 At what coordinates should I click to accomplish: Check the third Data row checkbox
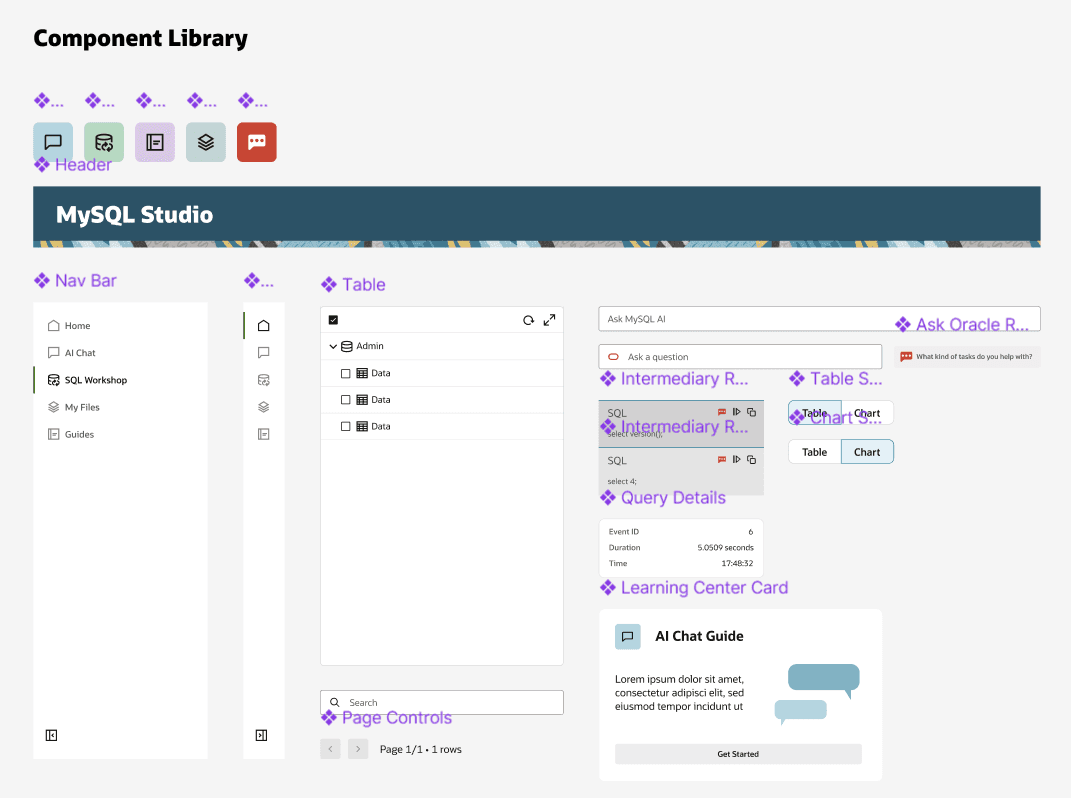[x=346, y=426]
